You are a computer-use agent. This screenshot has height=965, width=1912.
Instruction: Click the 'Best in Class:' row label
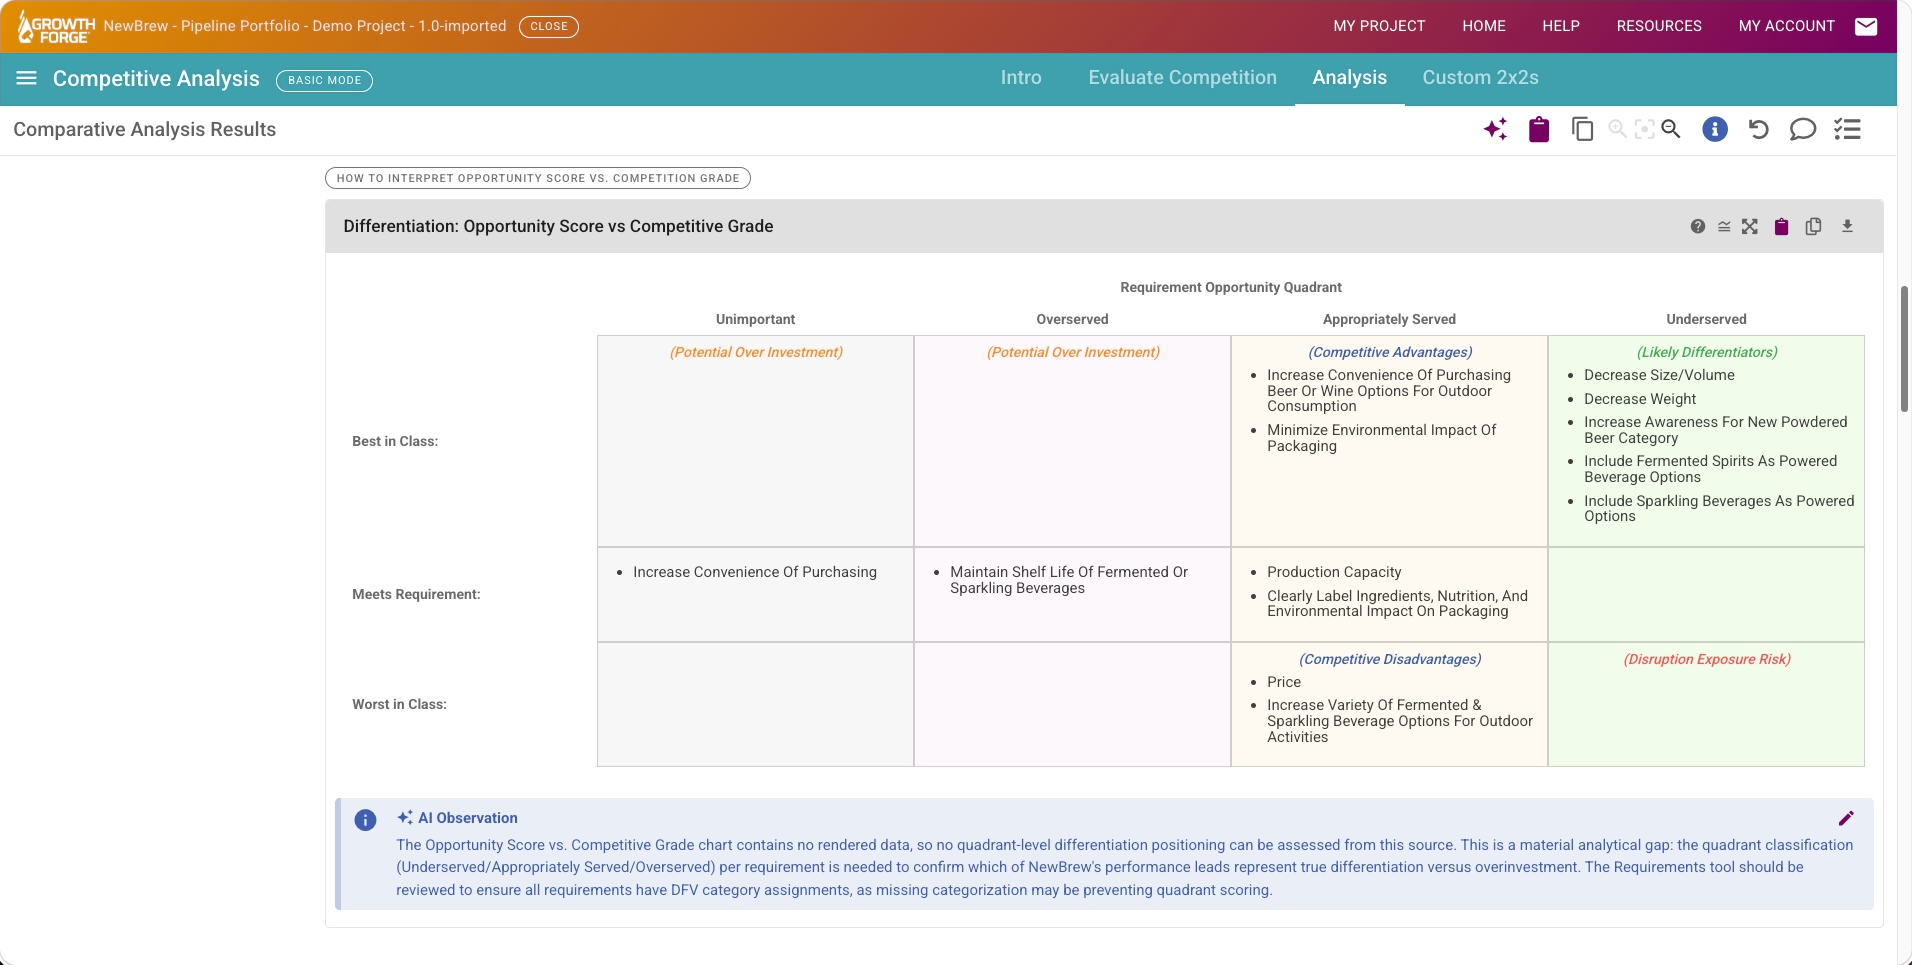(395, 441)
